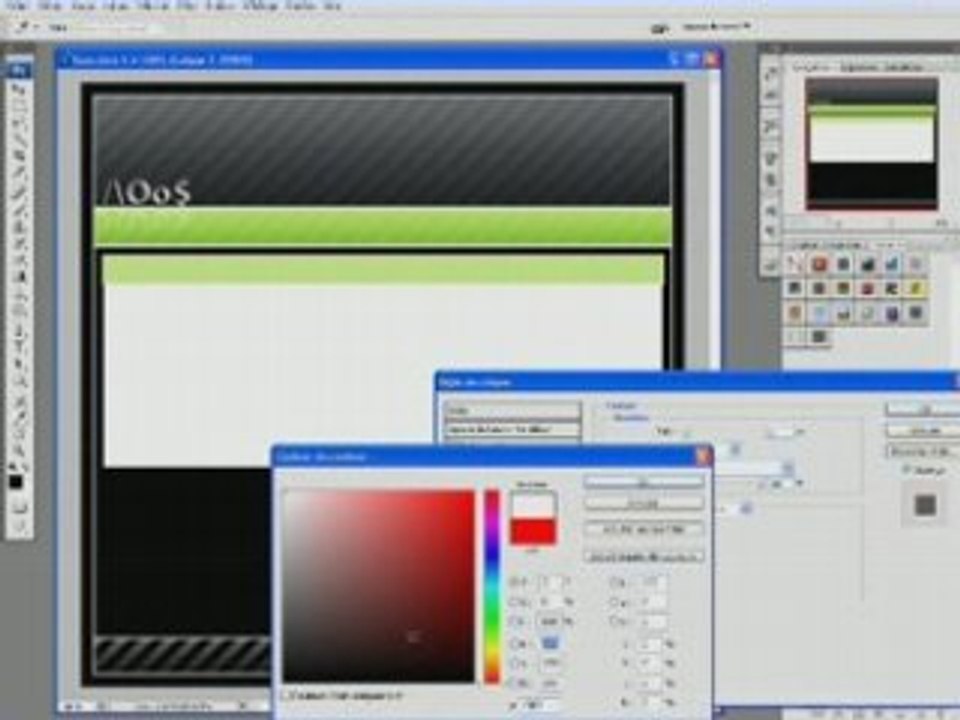Screen dimensions: 960x720
Task: Select the L radio button in Lab group
Action: point(615,582)
